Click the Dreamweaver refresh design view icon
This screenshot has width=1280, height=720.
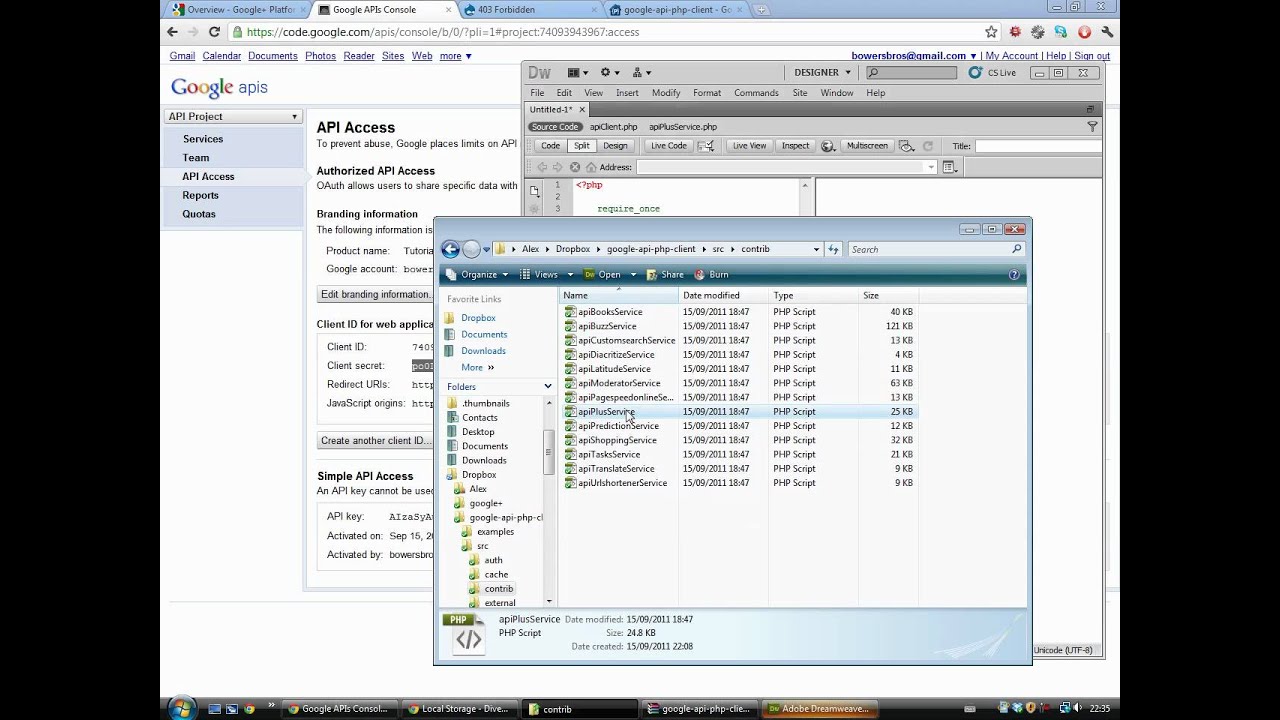point(927,146)
